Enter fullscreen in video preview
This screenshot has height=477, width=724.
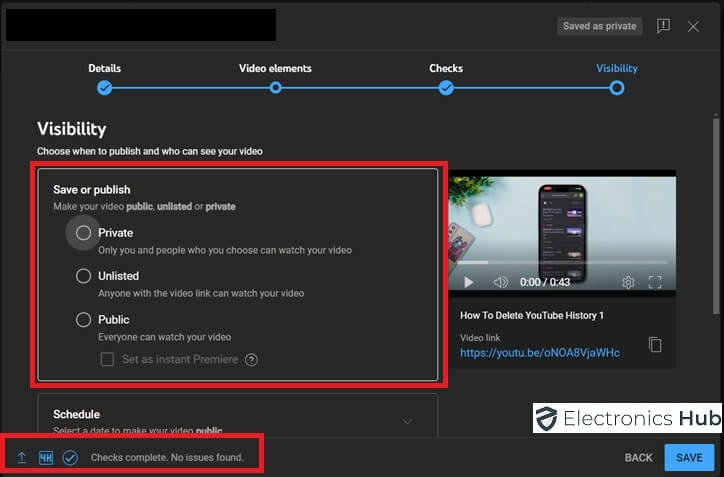click(656, 282)
